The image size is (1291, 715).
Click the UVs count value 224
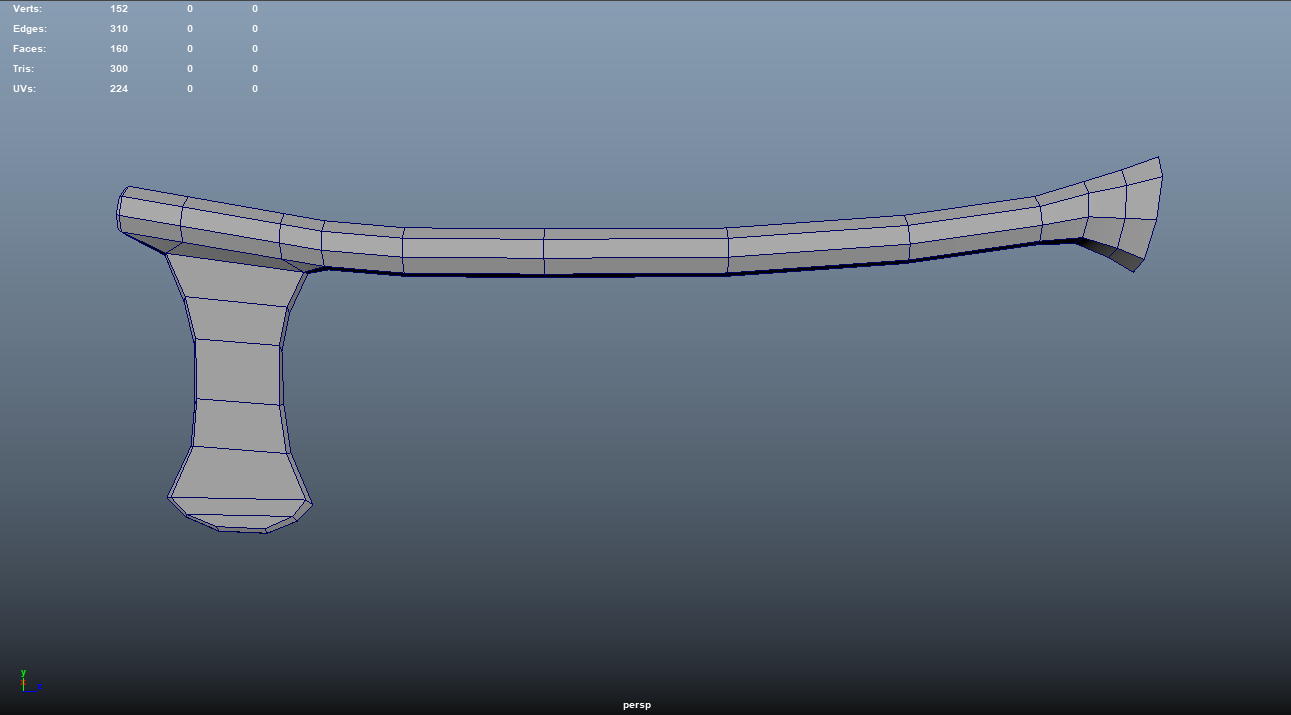(119, 89)
